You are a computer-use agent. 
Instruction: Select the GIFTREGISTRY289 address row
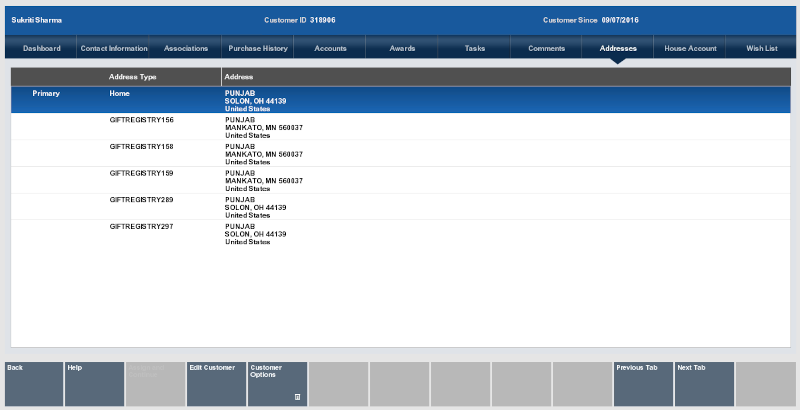pyautogui.click(x=401, y=207)
